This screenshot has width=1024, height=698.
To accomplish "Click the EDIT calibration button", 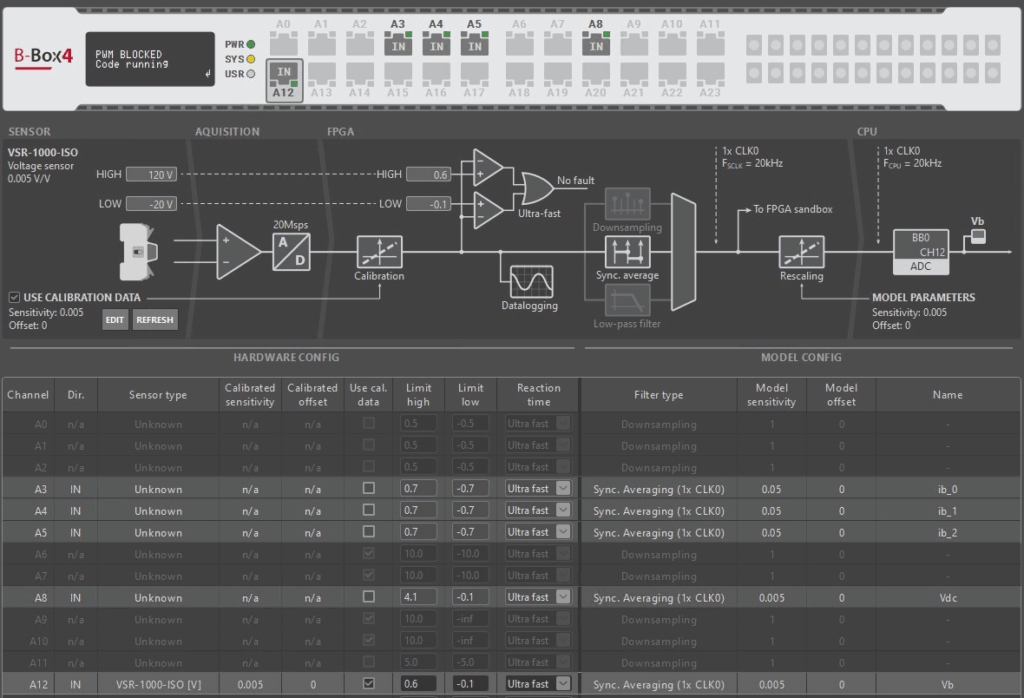I will [x=115, y=320].
